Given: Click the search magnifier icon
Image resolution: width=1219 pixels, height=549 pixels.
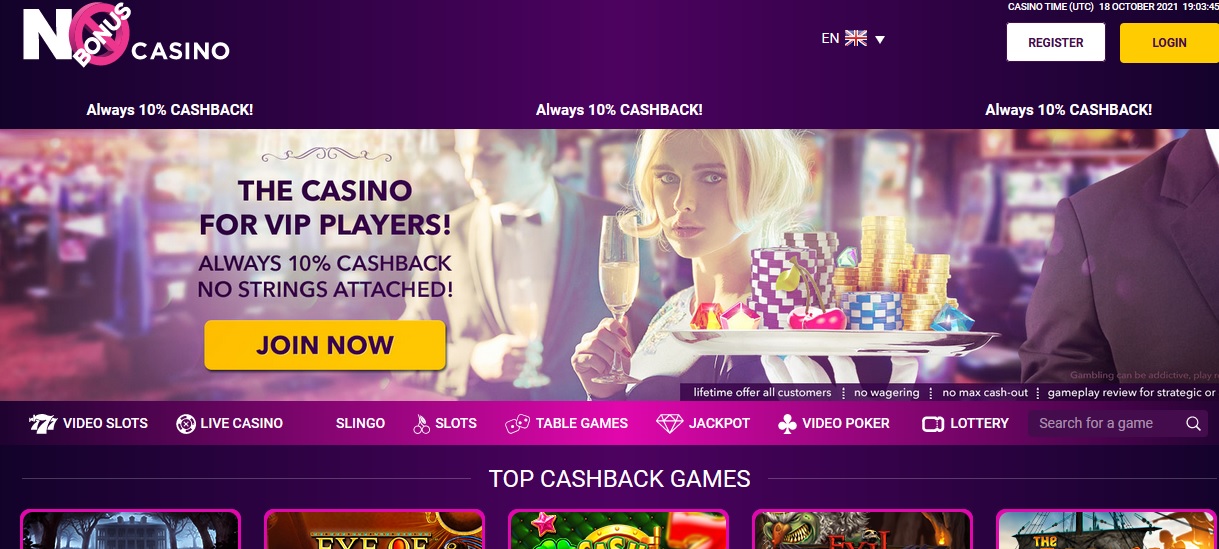Looking at the screenshot, I should pos(1193,424).
